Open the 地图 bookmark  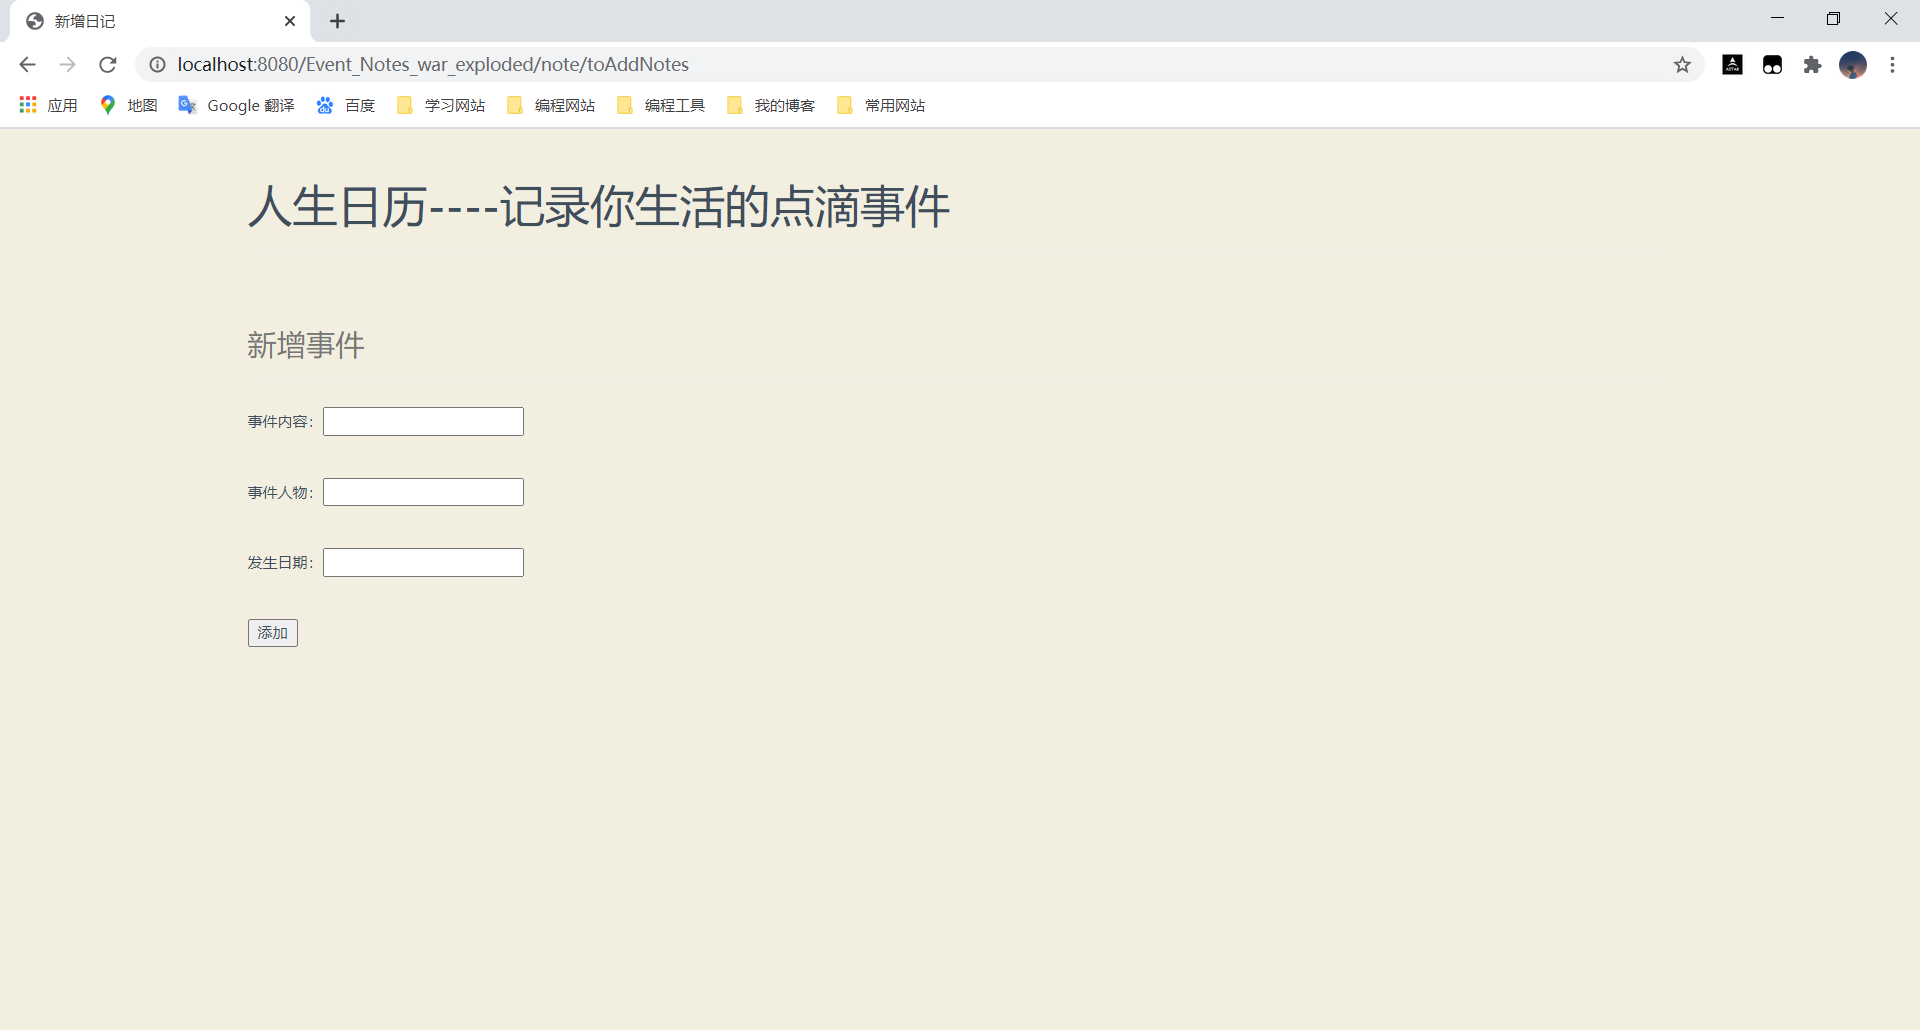pyautogui.click(x=128, y=105)
